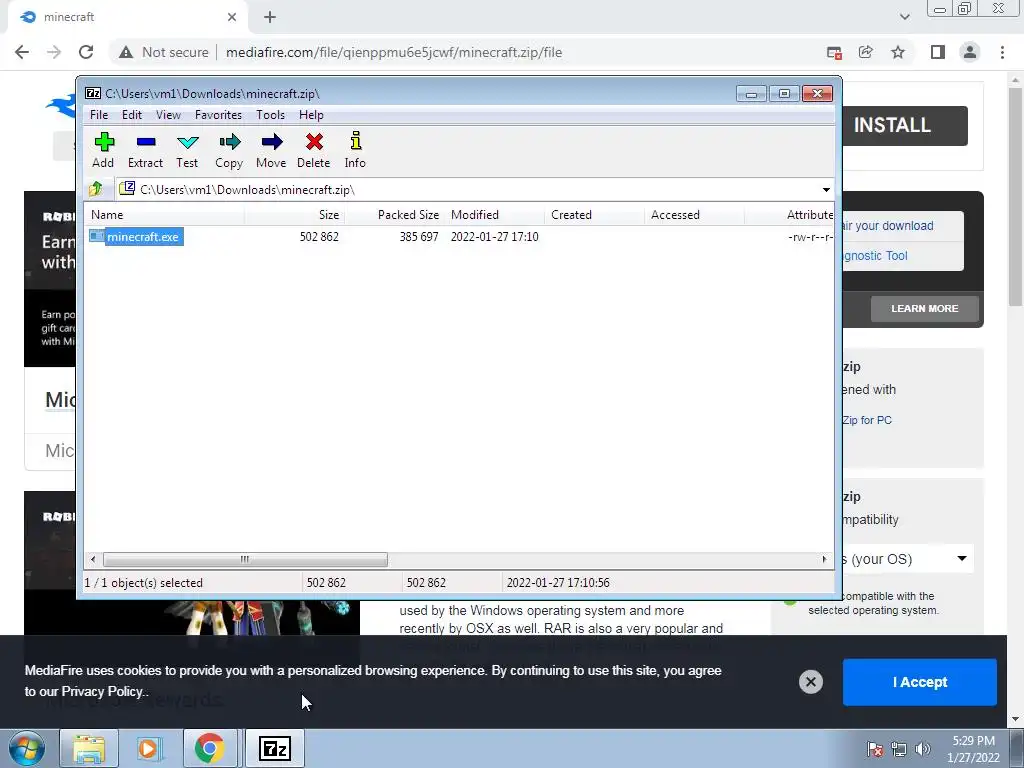Open the Chrome three-dot menu
Screen dimensions: 1024x768
click(x=1002, y=52)
